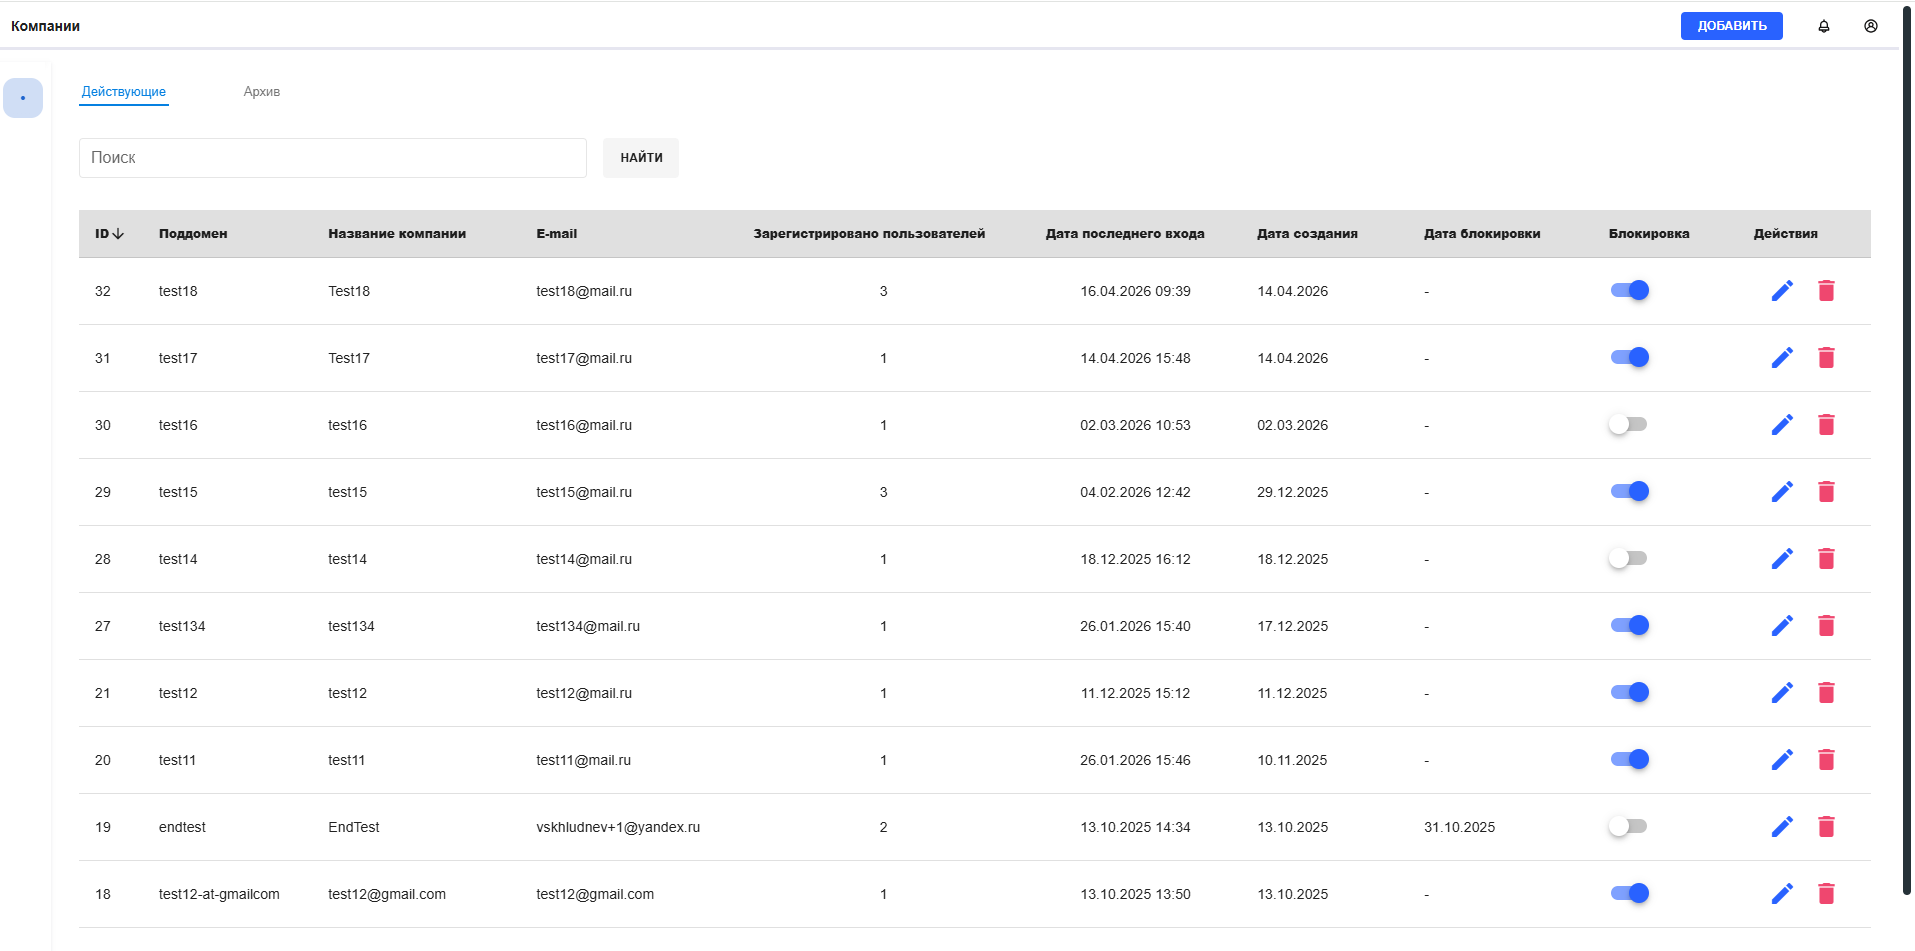Click last login 26.01.2026 15:46
This screenshot has width=1915, height=951.
point(1135,760)
